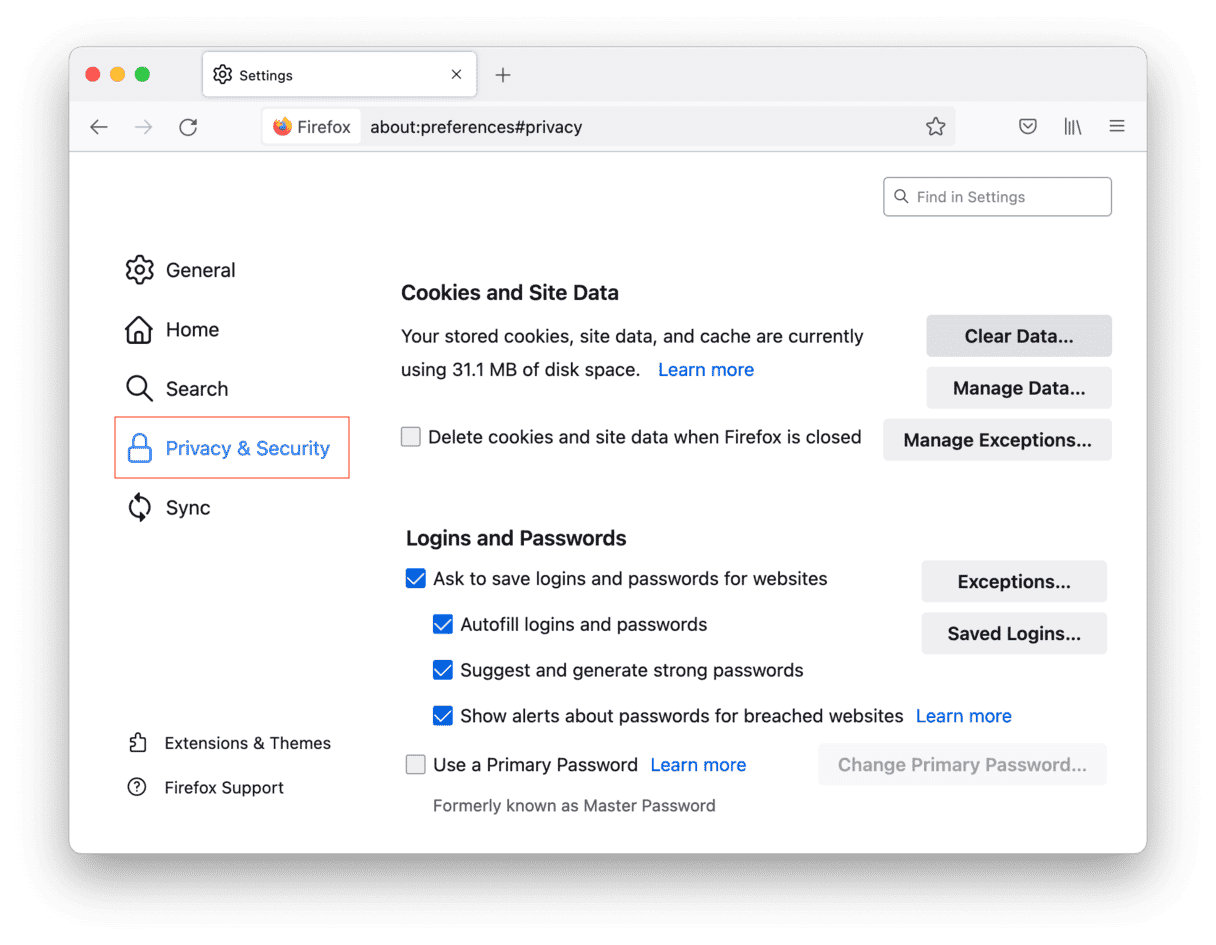1216x945 pixels.
Task: Open the Firefox hamburger application menu
Action: pyautogui.click(x=1117, y=127)
